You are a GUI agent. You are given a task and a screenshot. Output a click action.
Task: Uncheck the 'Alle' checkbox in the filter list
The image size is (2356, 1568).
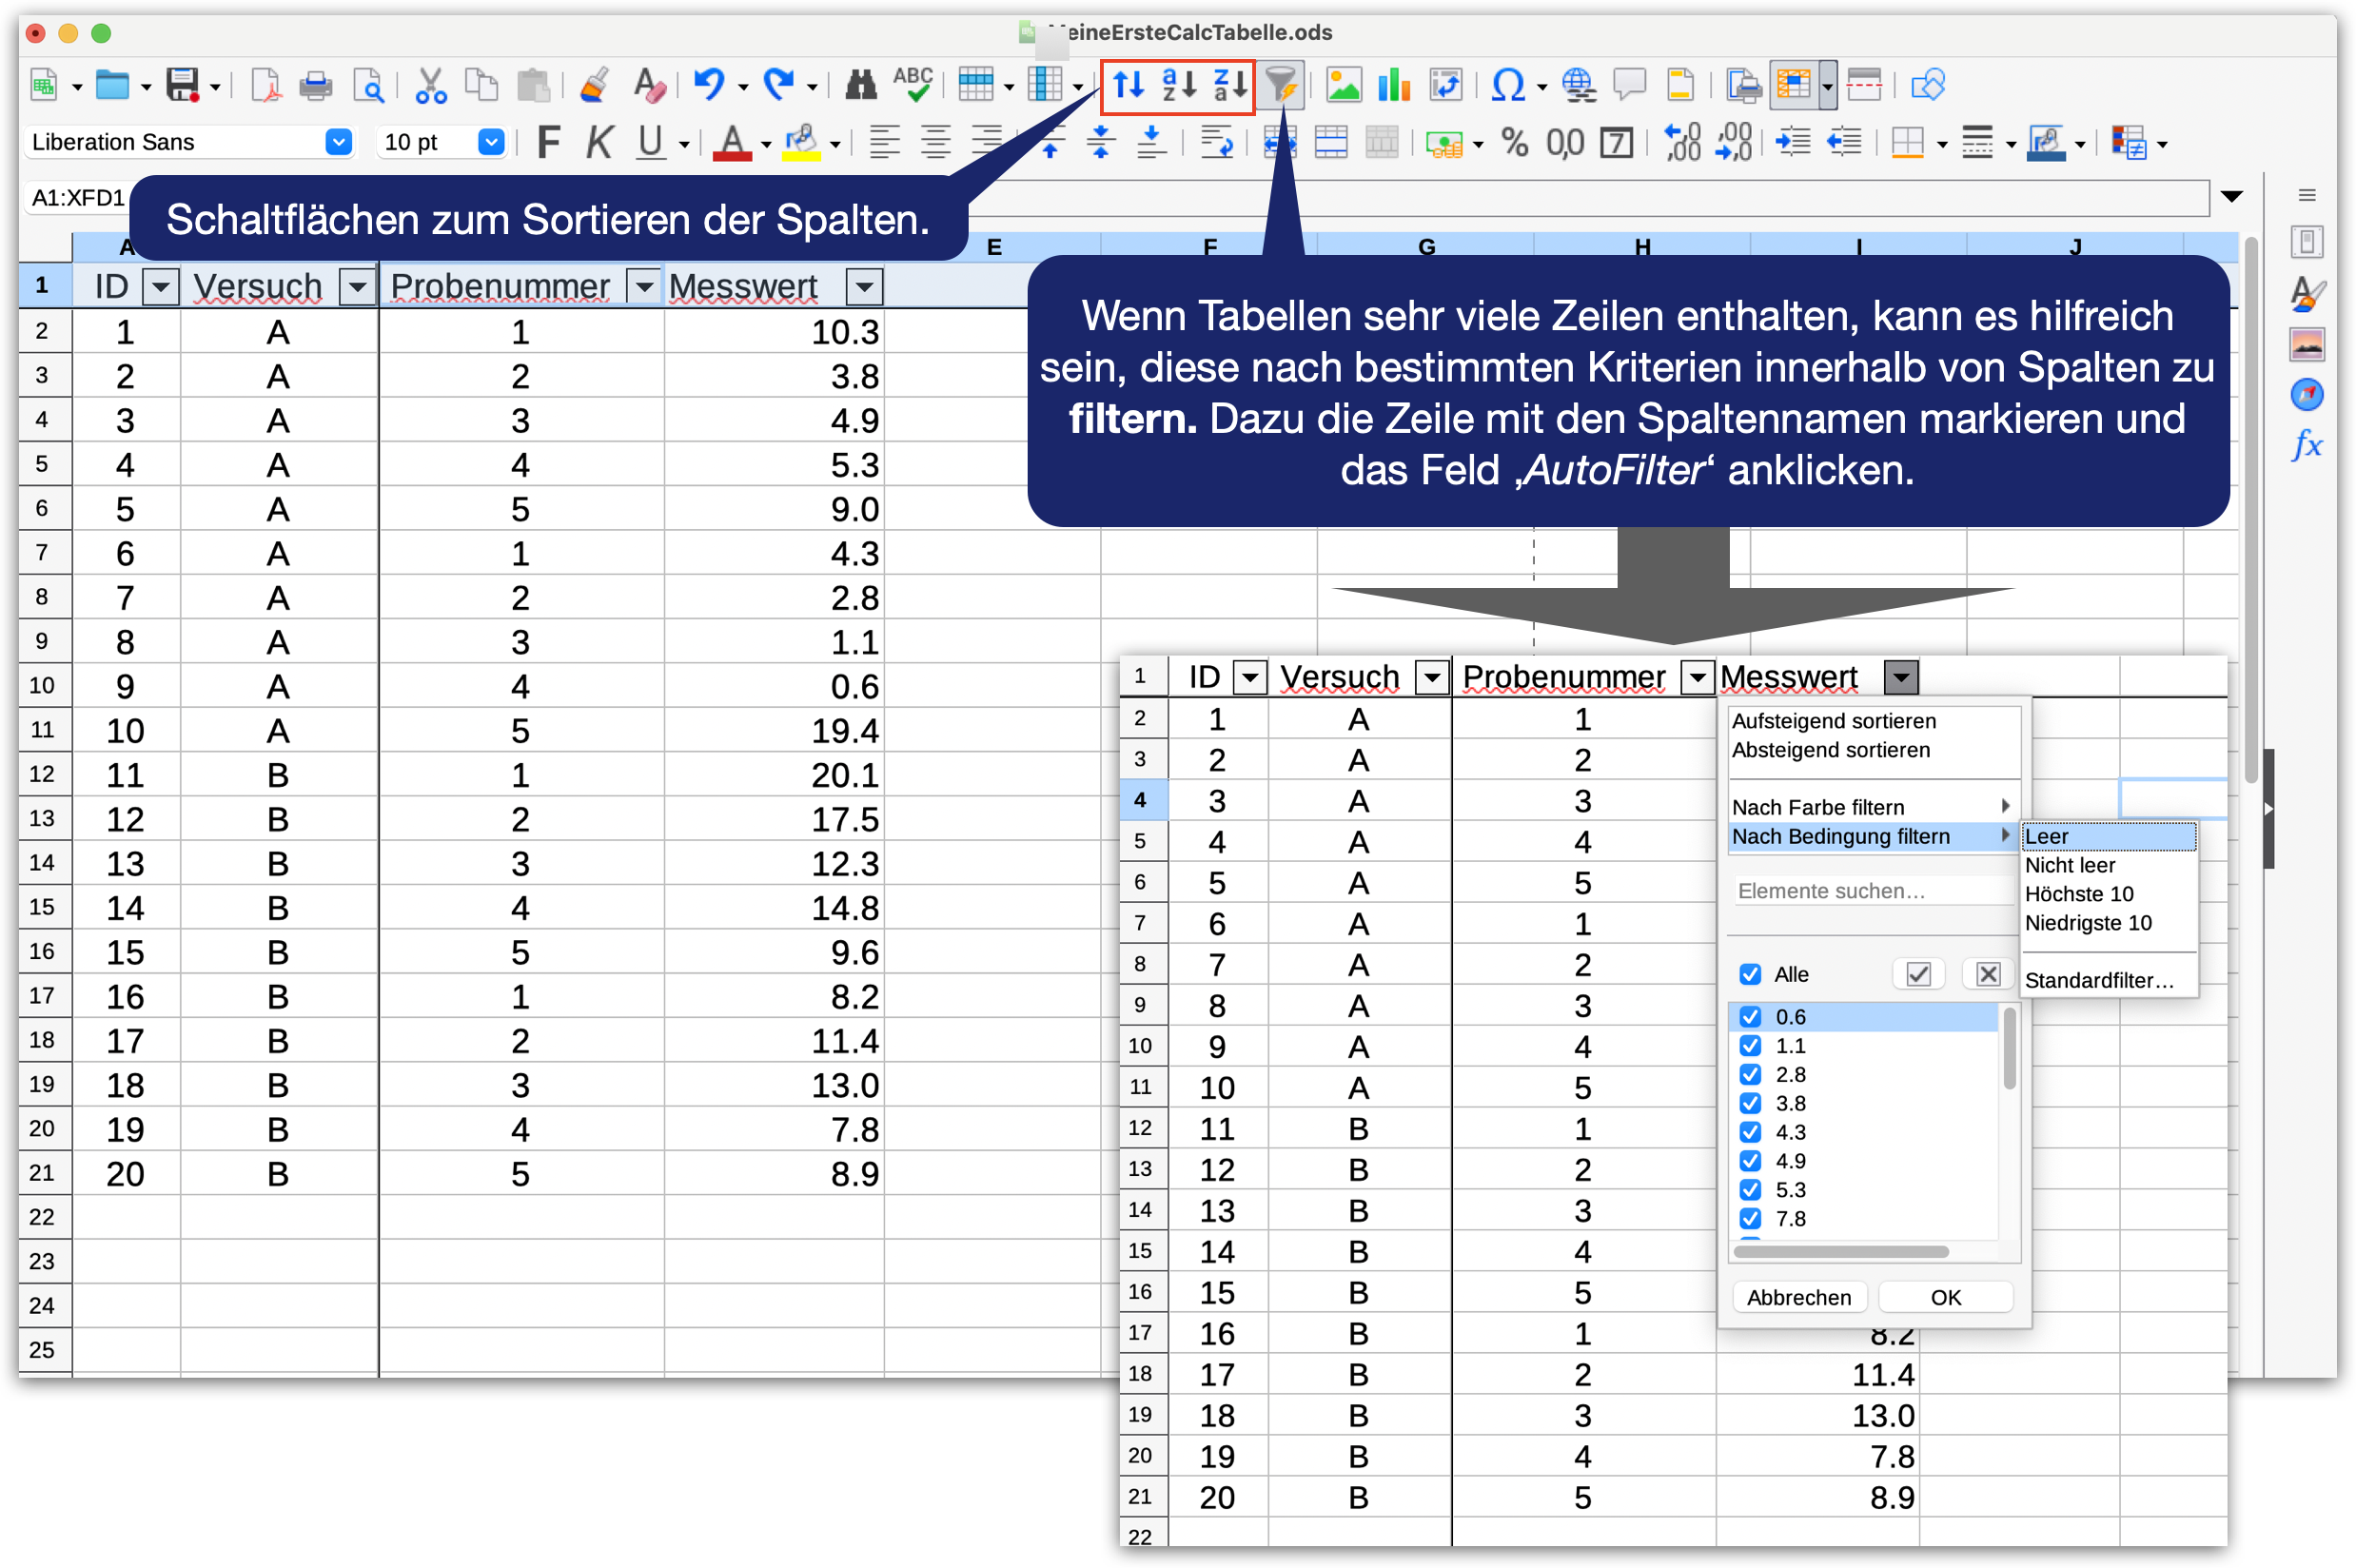(x=1750, y=974)
